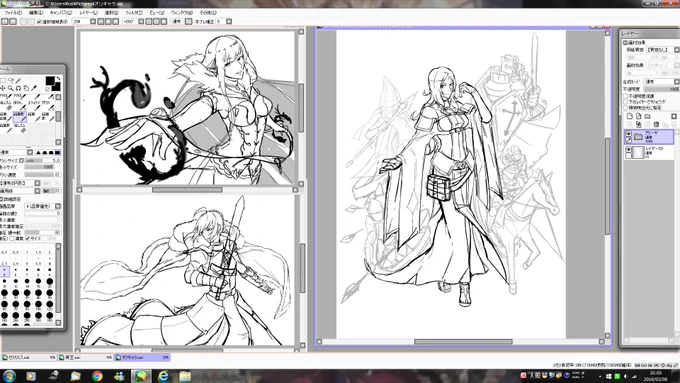Open the layer blending mode dropdown
This screenshot has height=383, width=680.
(677, 82)
